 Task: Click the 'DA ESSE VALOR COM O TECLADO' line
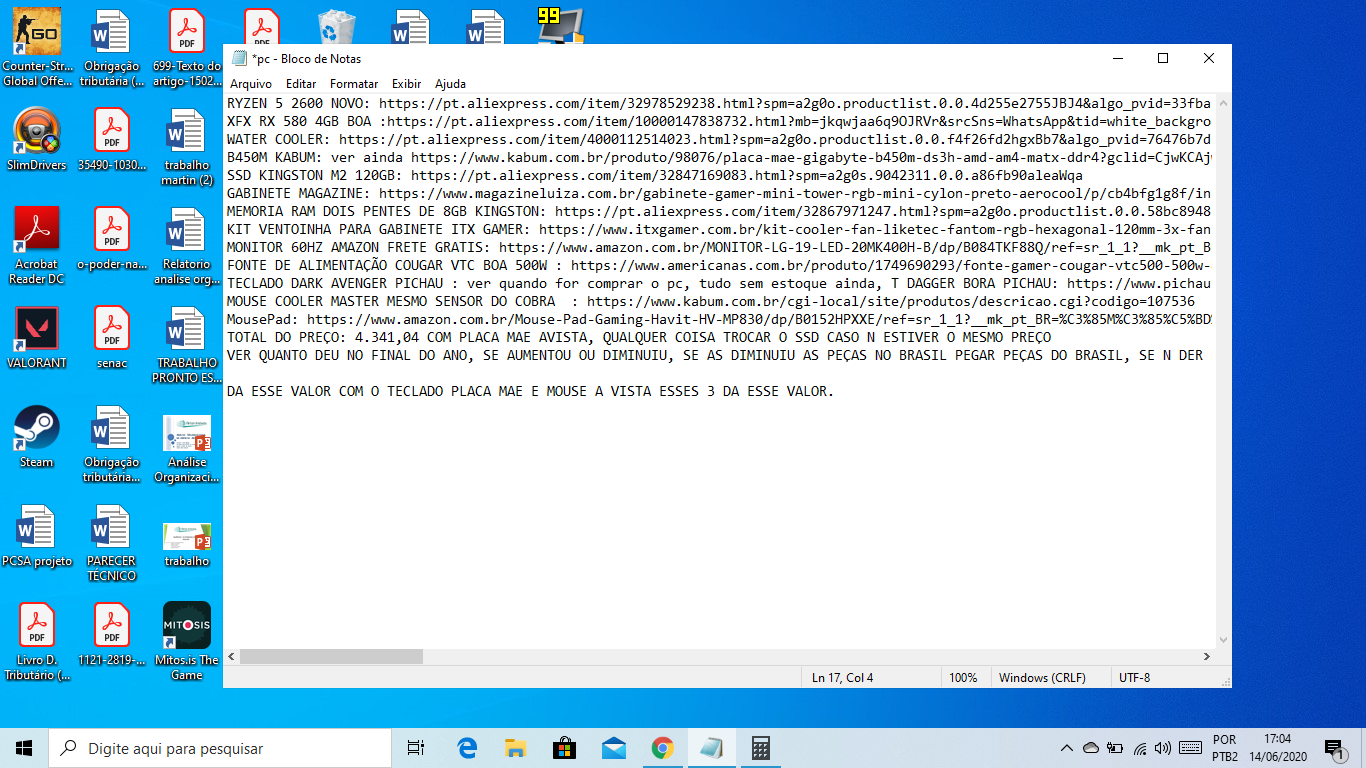530,391
